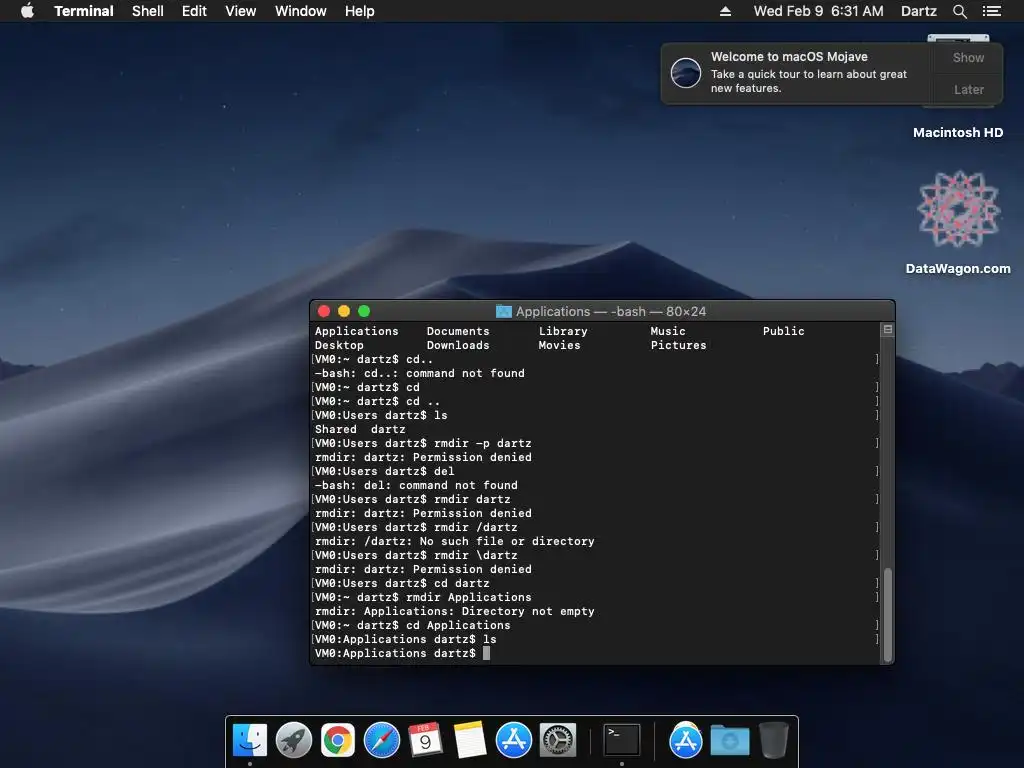Click '-bash: del: command not found' line

point(416,485)
